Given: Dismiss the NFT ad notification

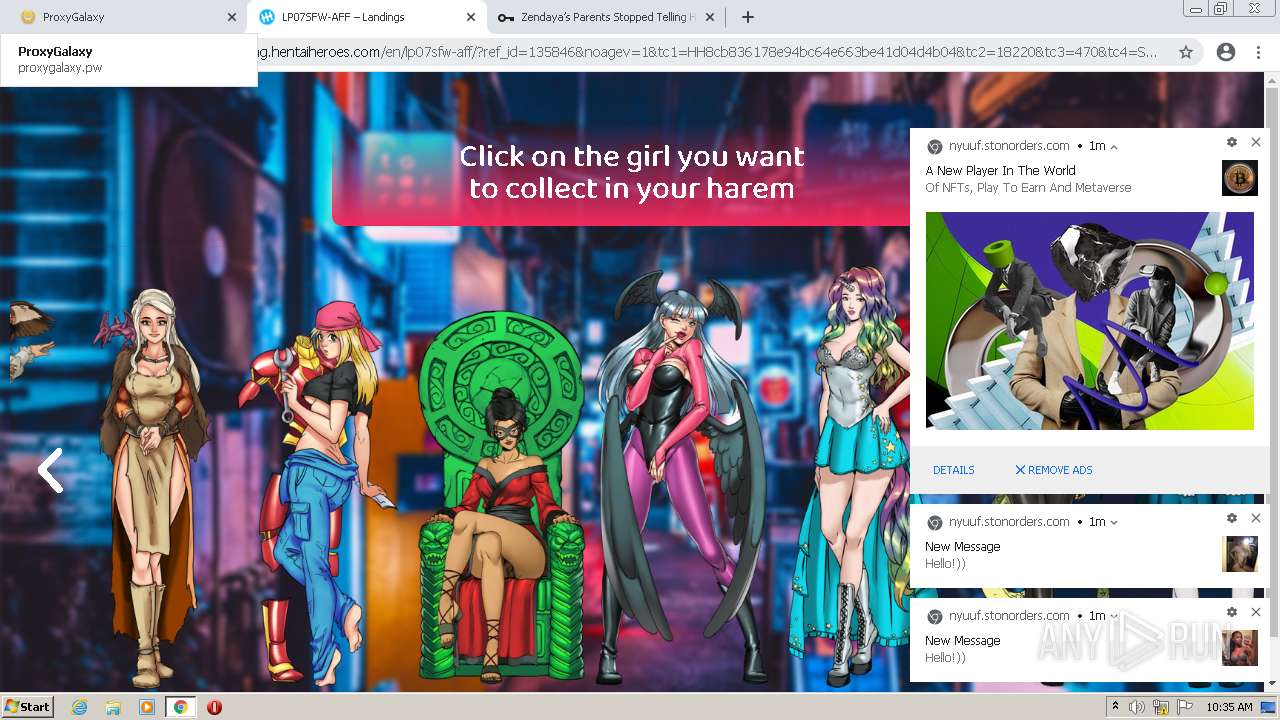Looking at the screenshot, I should 1256,142.
